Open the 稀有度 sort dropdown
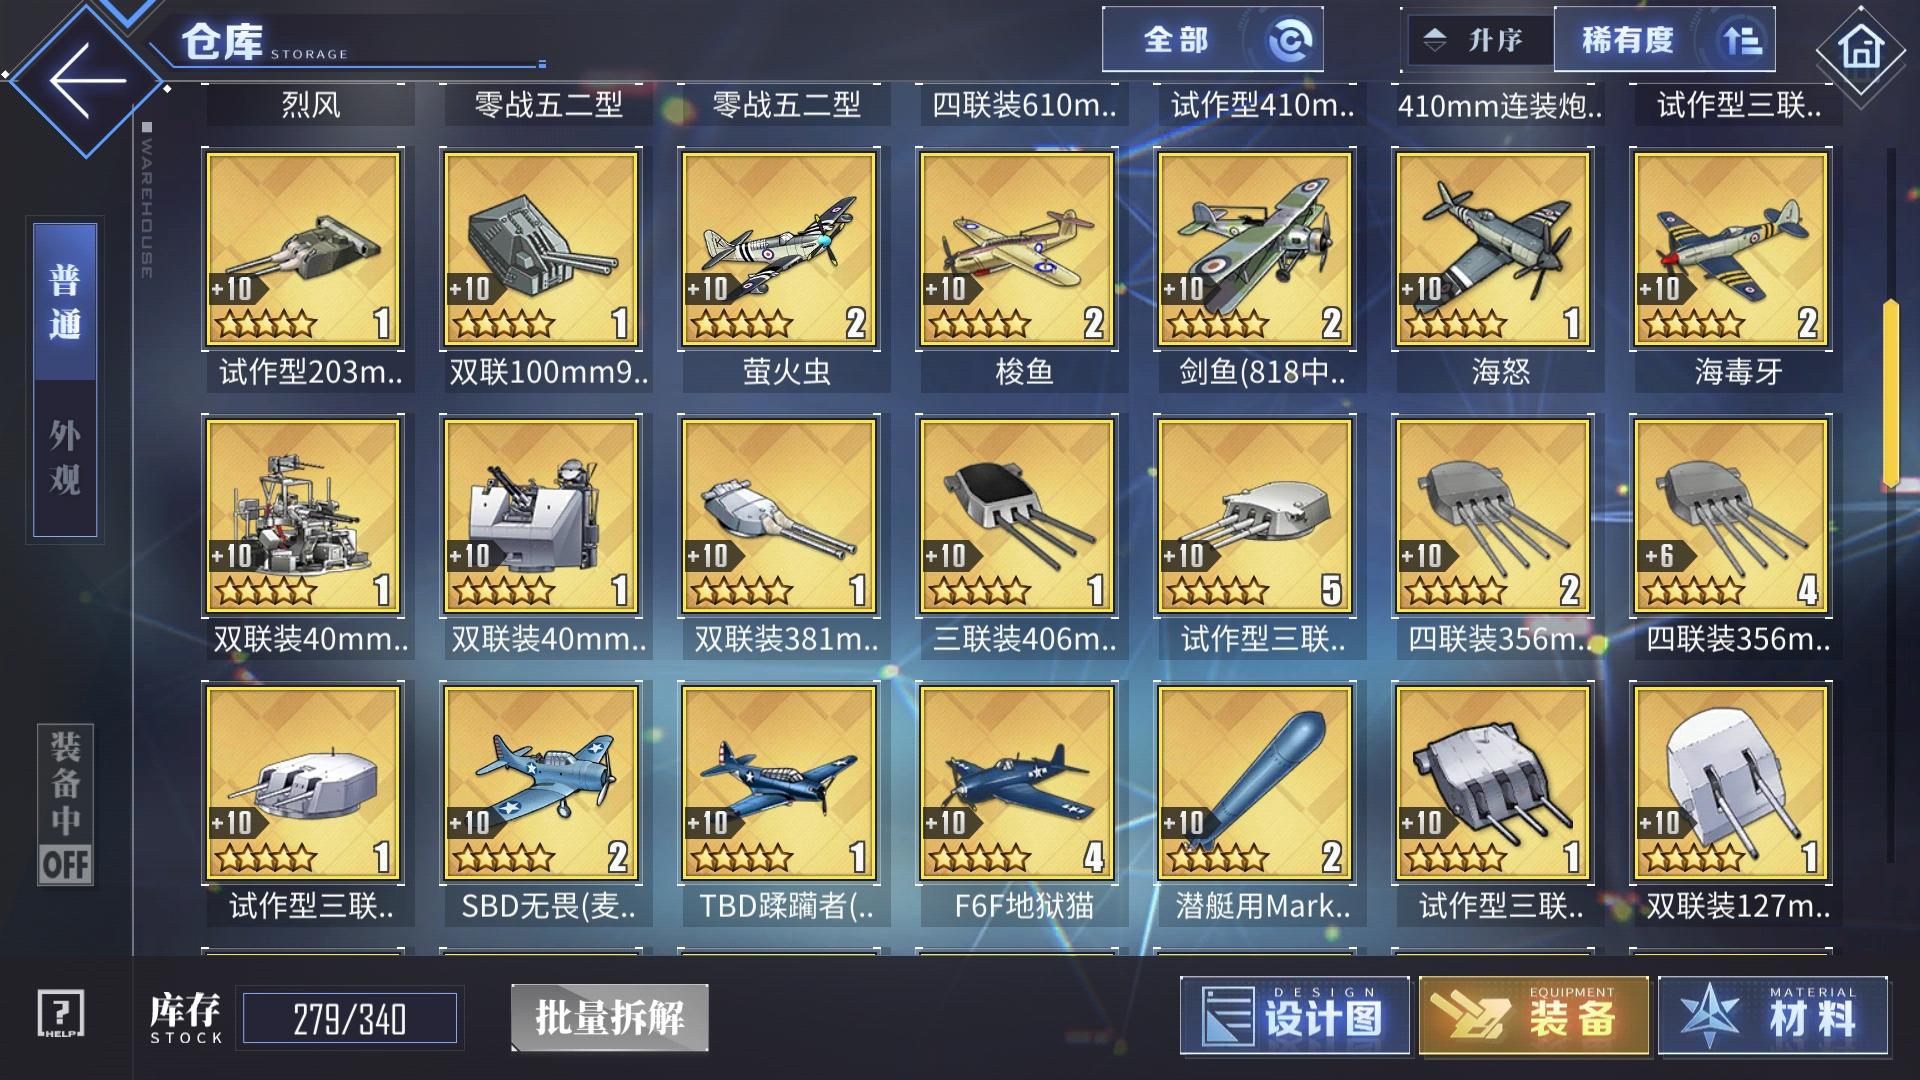The image size is (1920, 1080). tap(1665, 40)
